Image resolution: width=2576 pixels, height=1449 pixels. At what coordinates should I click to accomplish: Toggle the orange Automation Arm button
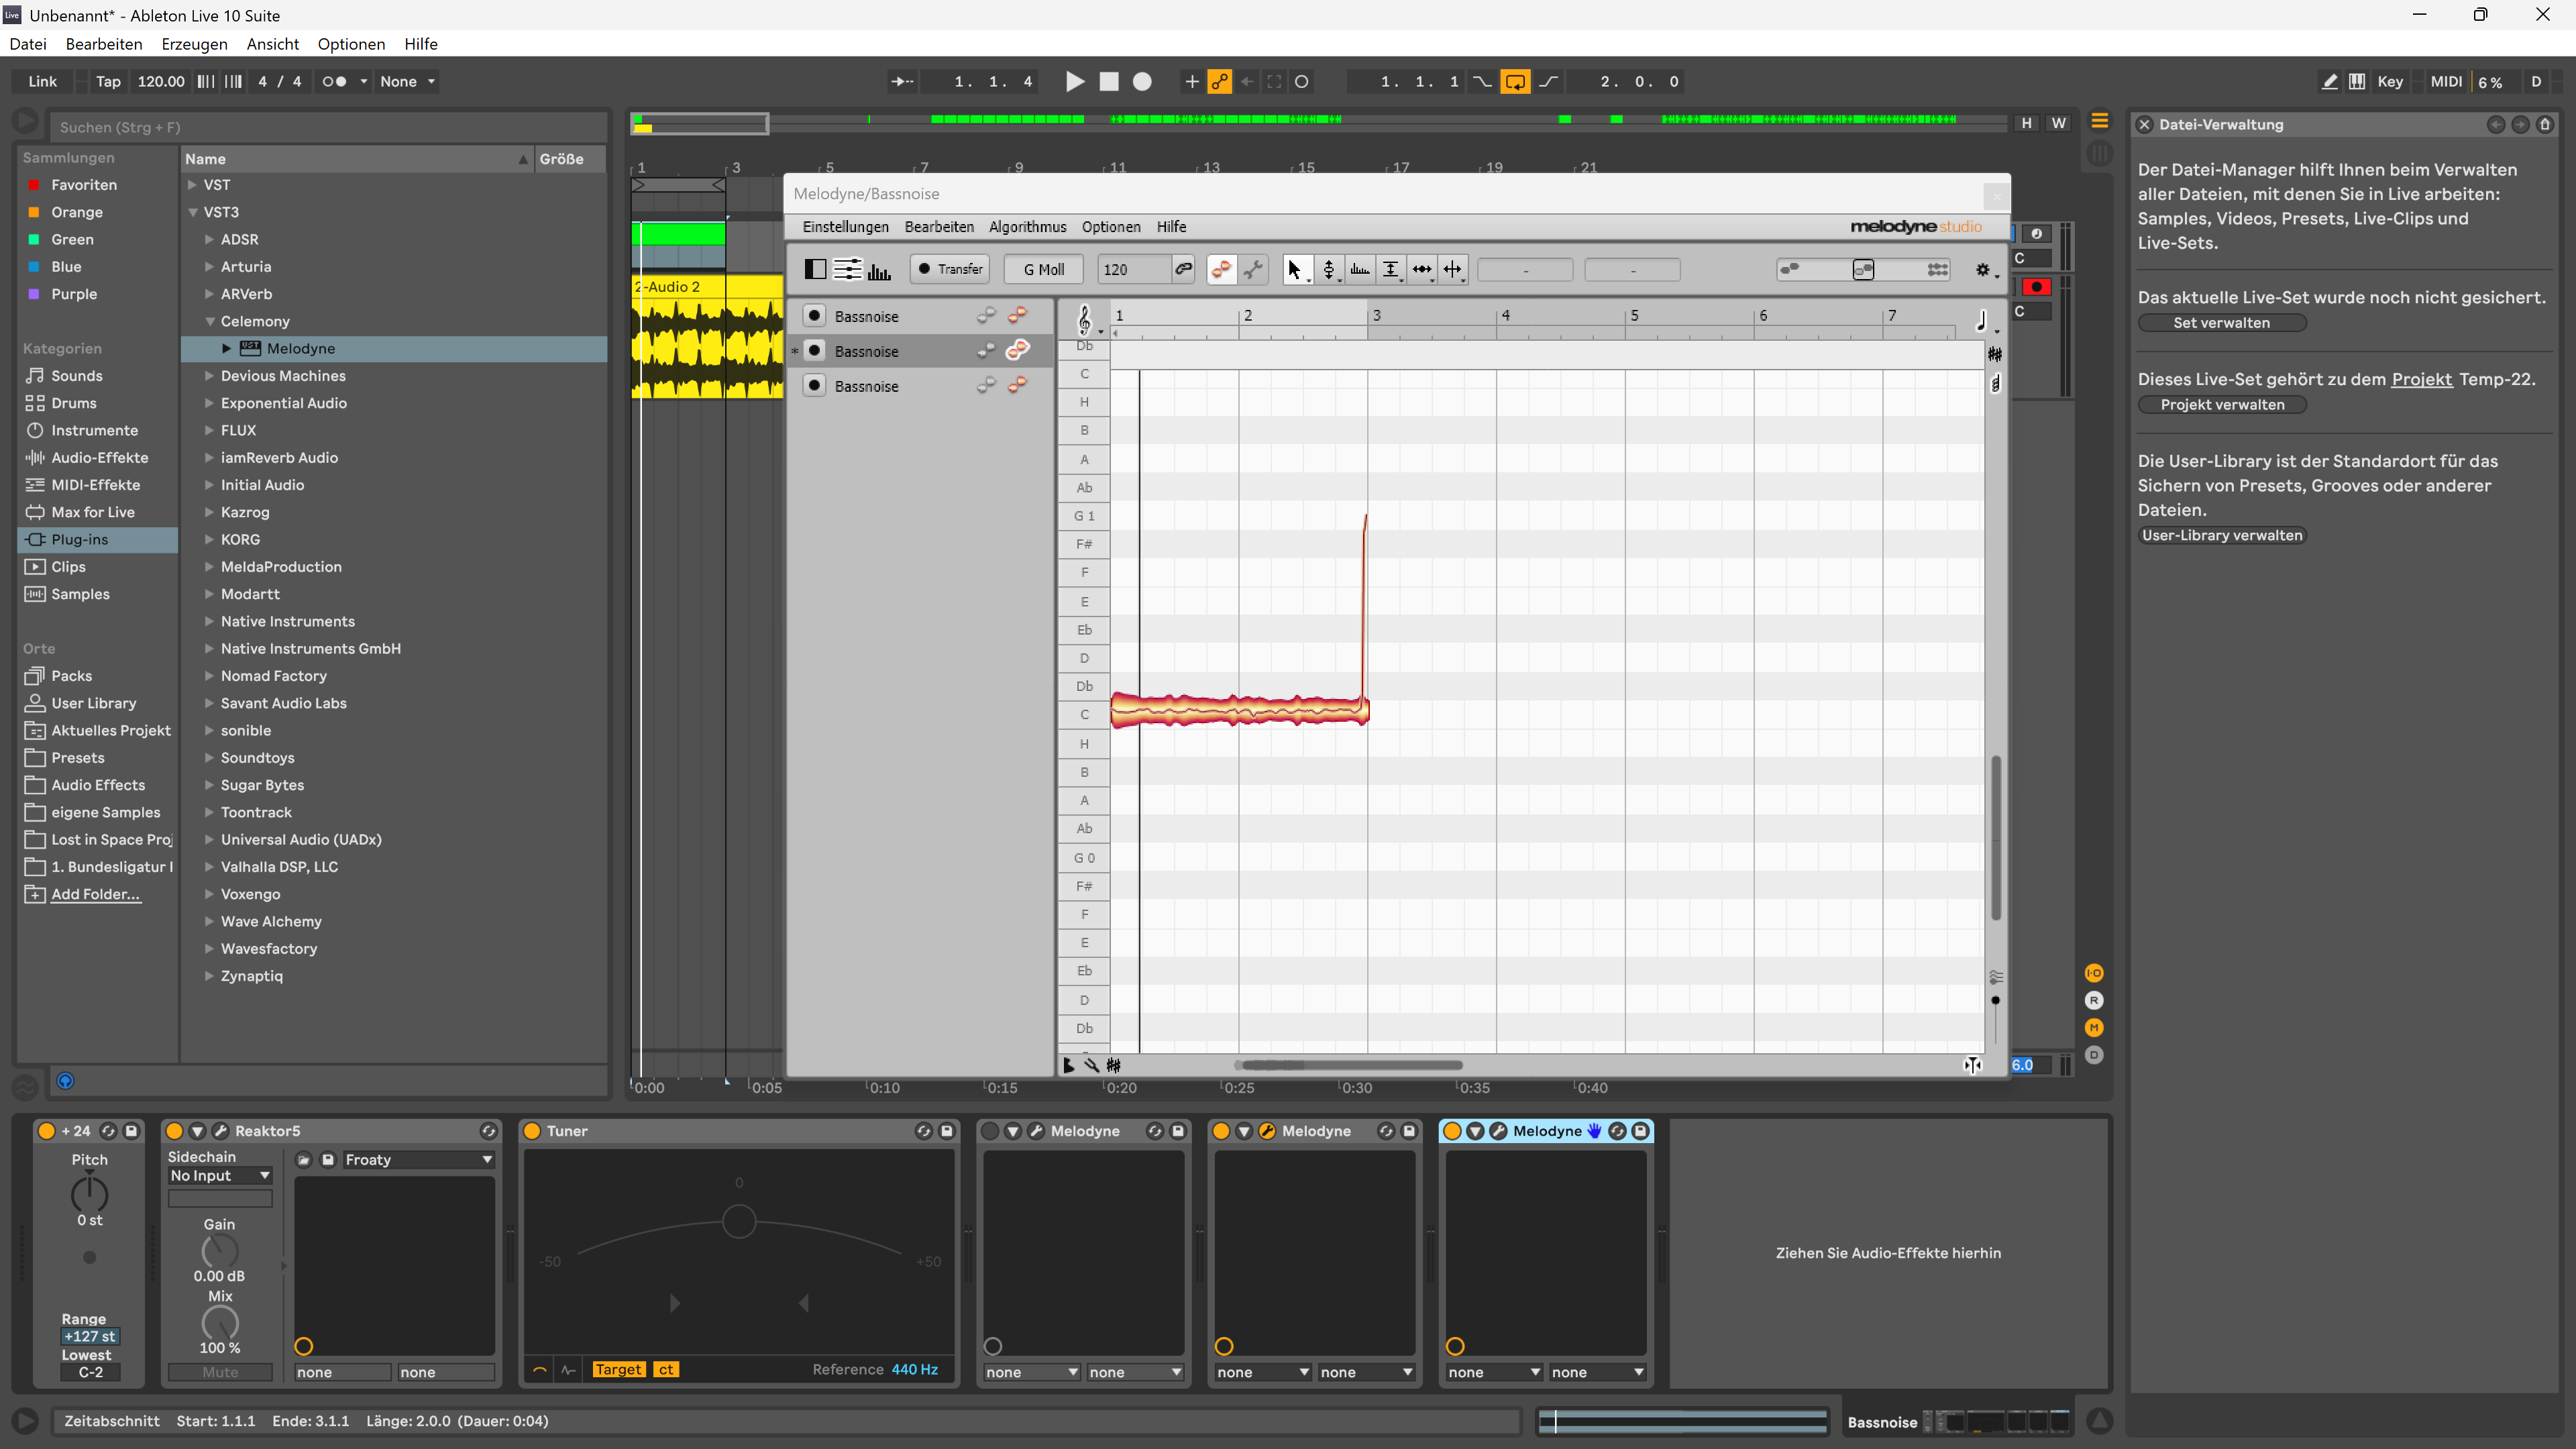1219,82
